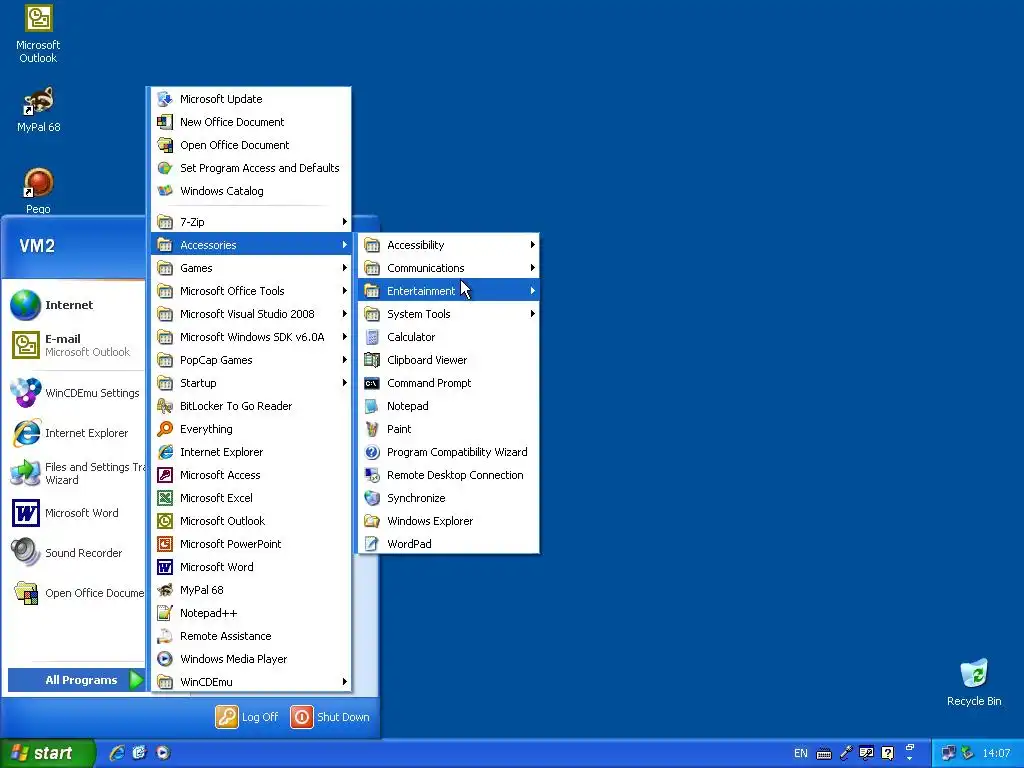
Task: Open Microsoft Access
Action: click(251, 475)
